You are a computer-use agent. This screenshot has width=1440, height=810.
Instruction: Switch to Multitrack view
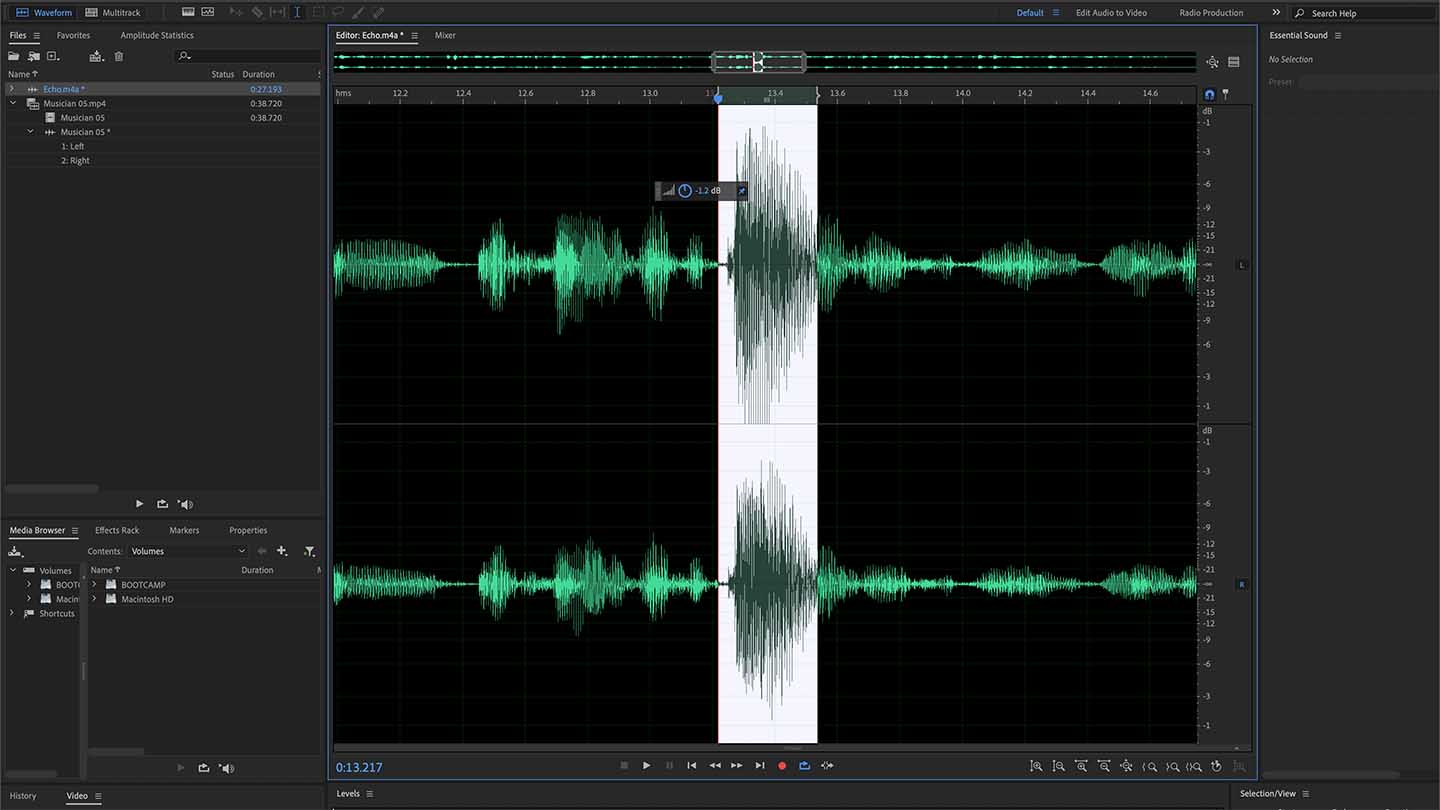point(113,13)
